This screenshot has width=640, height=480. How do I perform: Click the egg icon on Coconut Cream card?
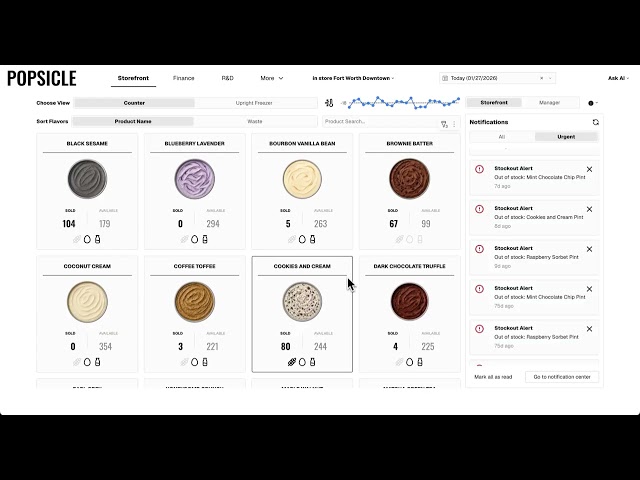click(x=87, y=362)
